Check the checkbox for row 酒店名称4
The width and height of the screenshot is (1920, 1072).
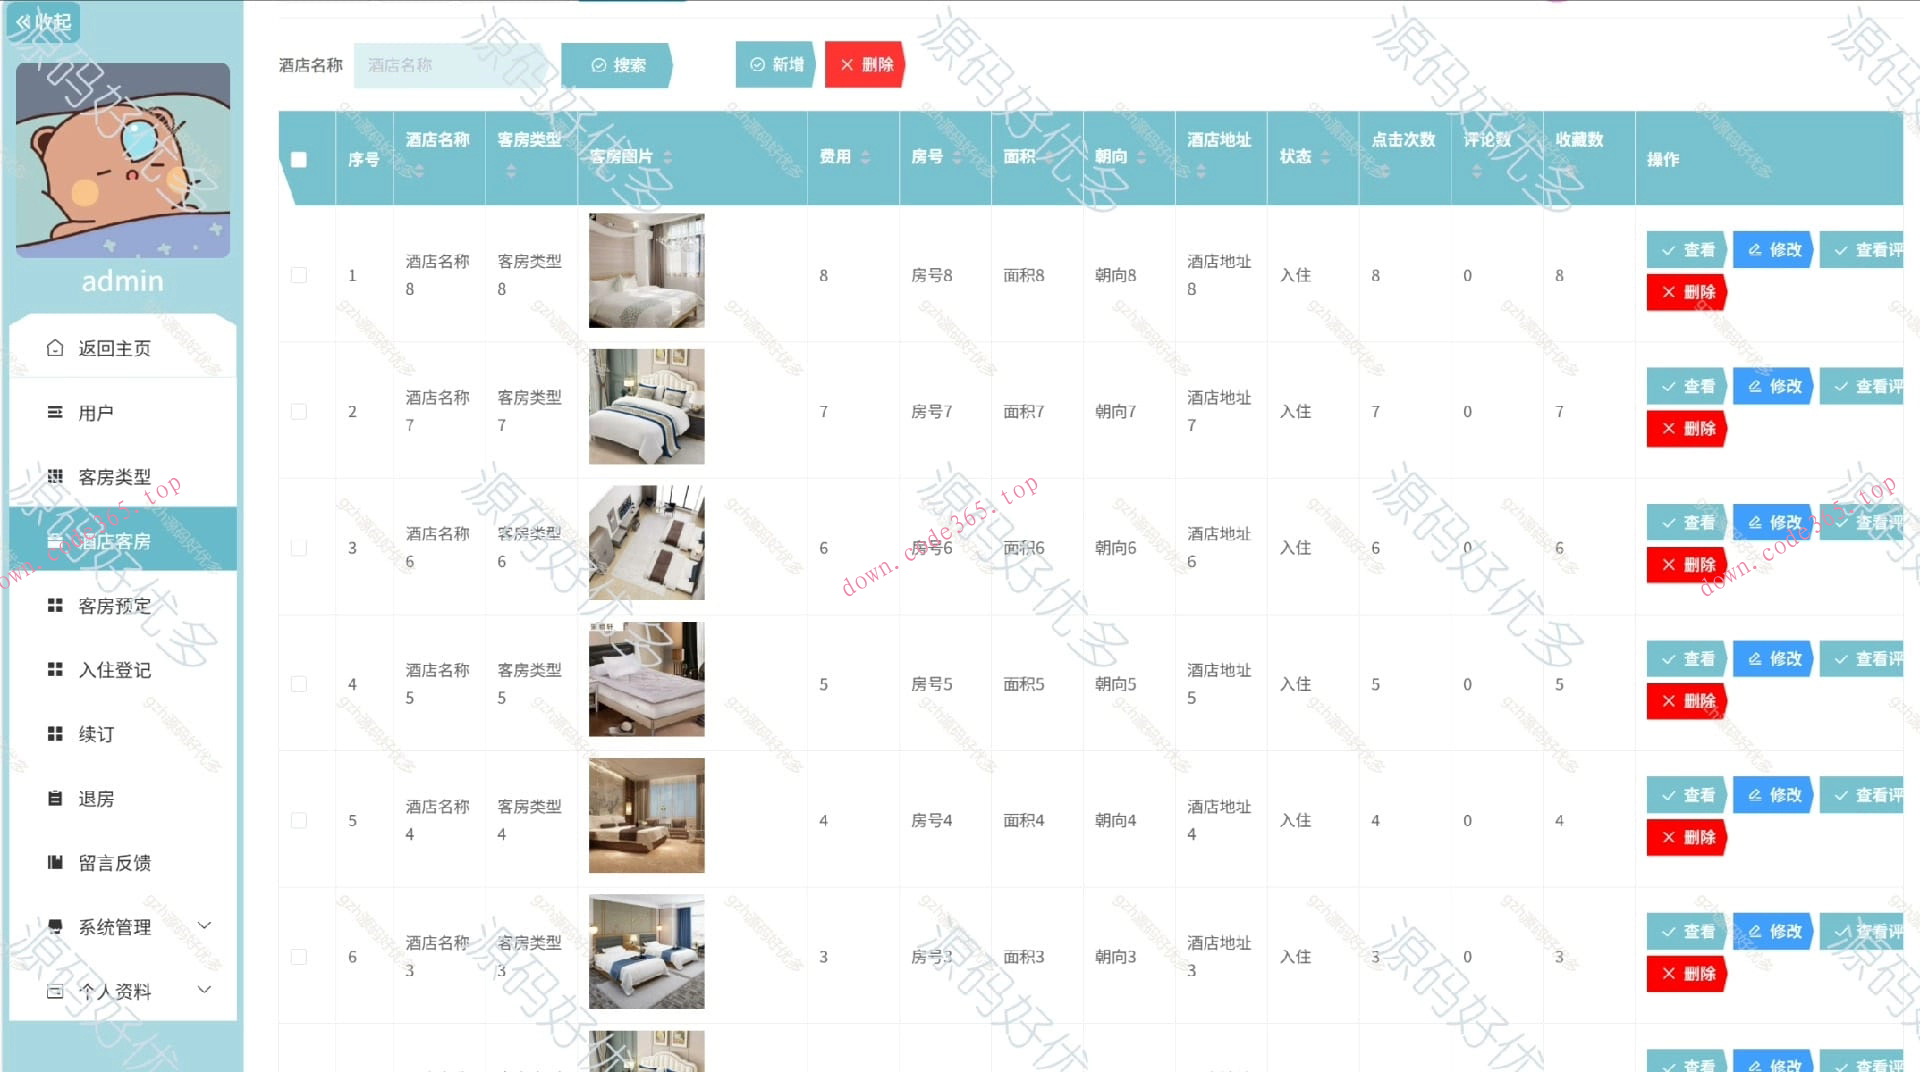[x=299, y=821]
